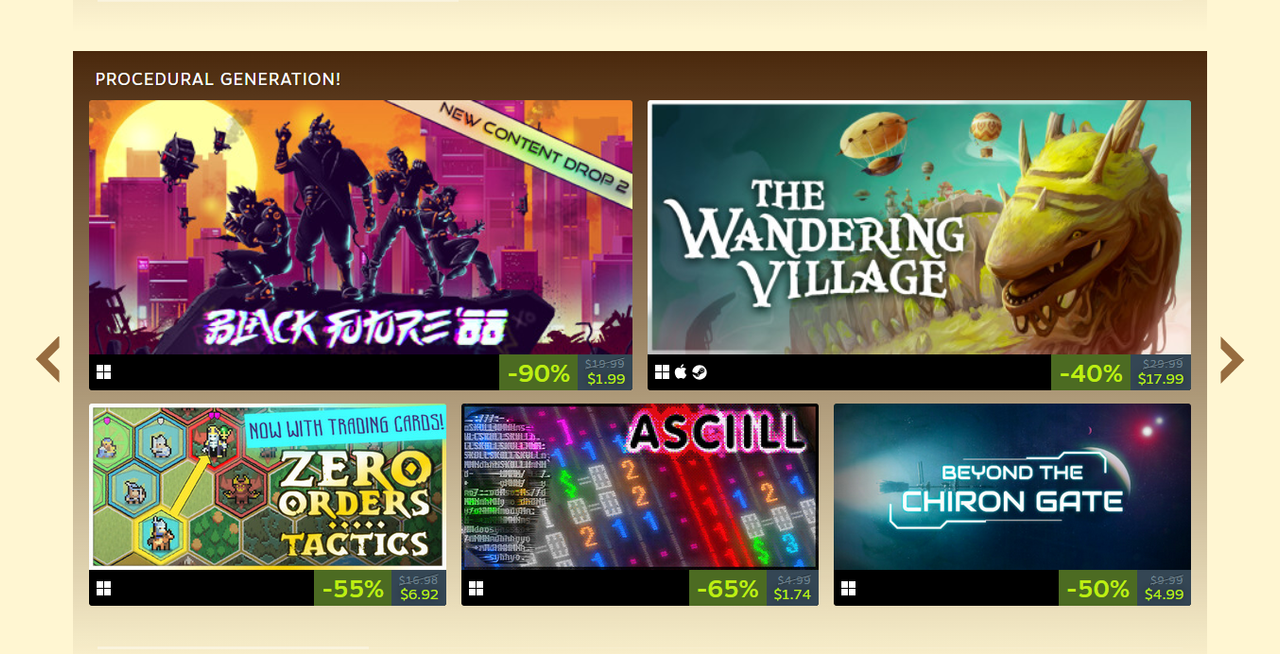Click Windows icon under Black Future '88
Image resolution: width=1280 pixels, height=654 pixels.
pyautogui.click(x=104, y=372)
